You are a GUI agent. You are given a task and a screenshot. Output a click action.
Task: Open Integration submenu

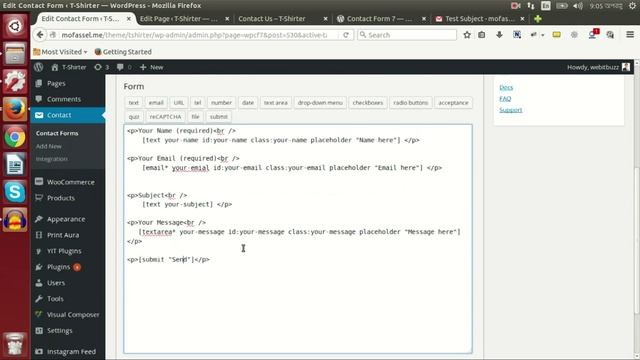tap(51, 159)
